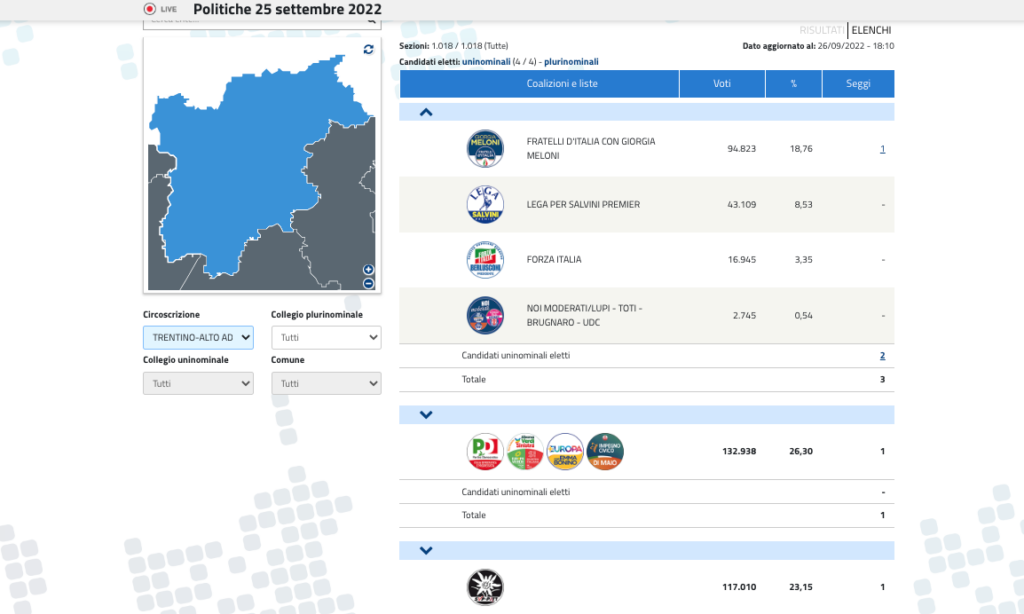Expand the coalition with 117.010 votes
The width and height of the screenshot is (1024, 614).
(426, 551)
